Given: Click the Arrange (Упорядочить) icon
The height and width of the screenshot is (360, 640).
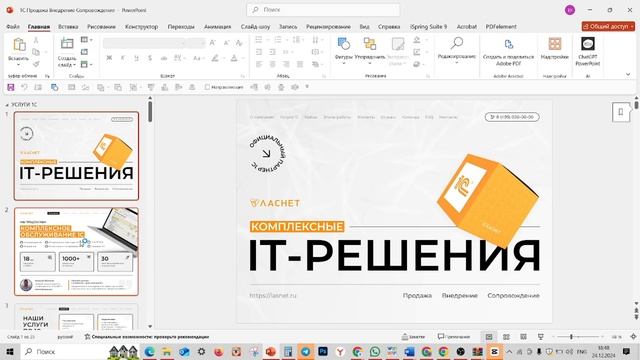Looking at the screenshot, I should point(370,43).
